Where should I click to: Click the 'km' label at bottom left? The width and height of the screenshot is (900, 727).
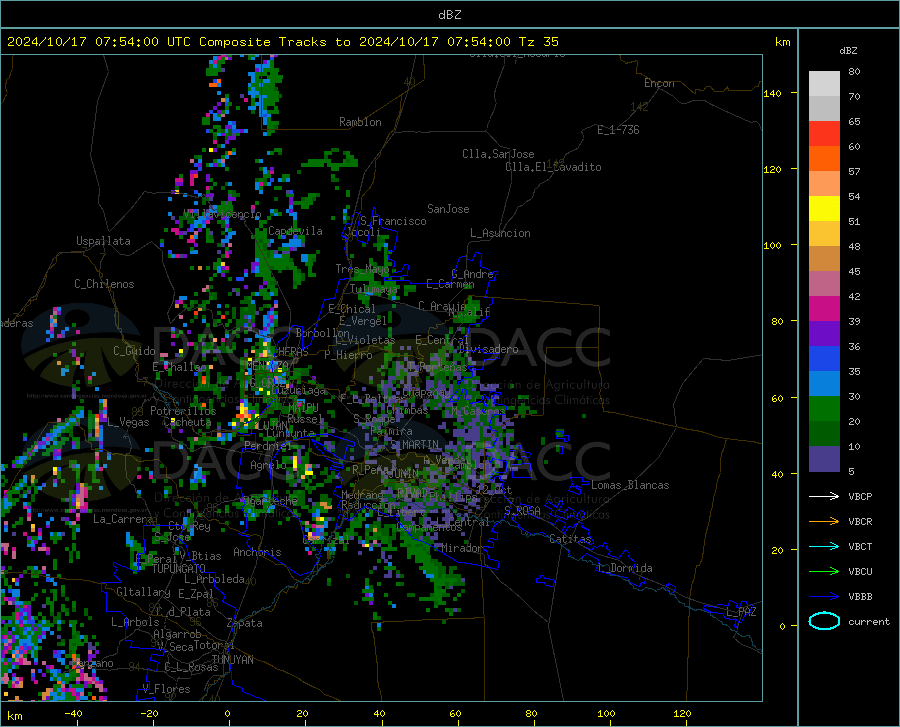click(14, 716)
